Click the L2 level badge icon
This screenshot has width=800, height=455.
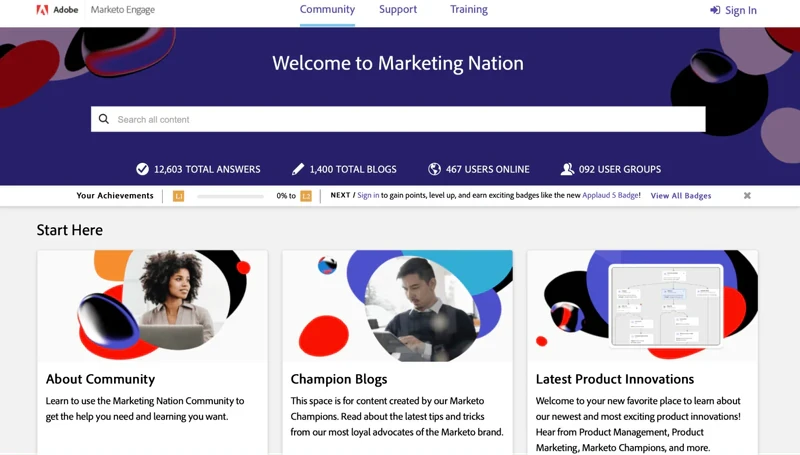click(x=306, y=196)
